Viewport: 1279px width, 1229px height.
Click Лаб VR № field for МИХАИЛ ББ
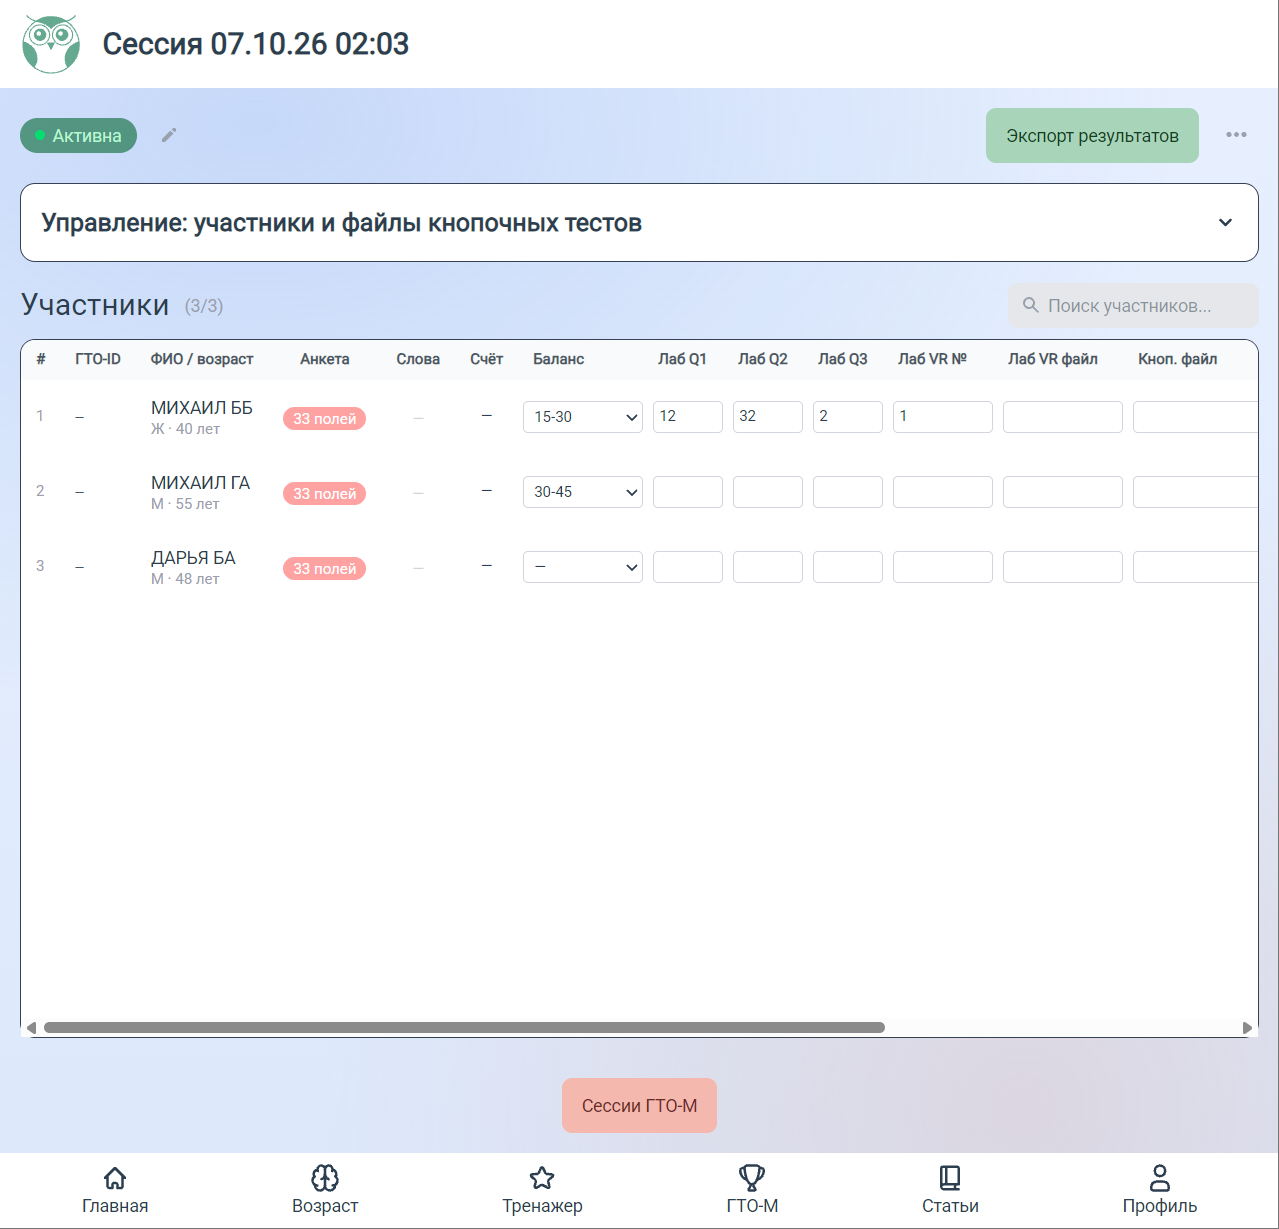pyautogui.click(x=943, y=417)
